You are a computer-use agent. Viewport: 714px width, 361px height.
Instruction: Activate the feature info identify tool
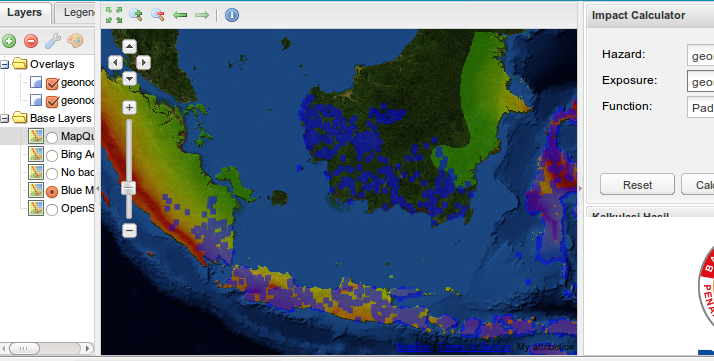coord(232,15)
